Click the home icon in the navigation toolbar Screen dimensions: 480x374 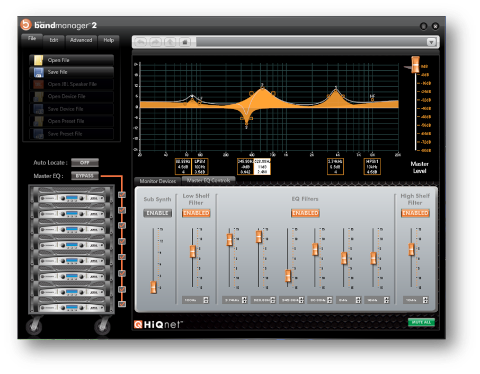pyautogui.click(x=185, y=42)
